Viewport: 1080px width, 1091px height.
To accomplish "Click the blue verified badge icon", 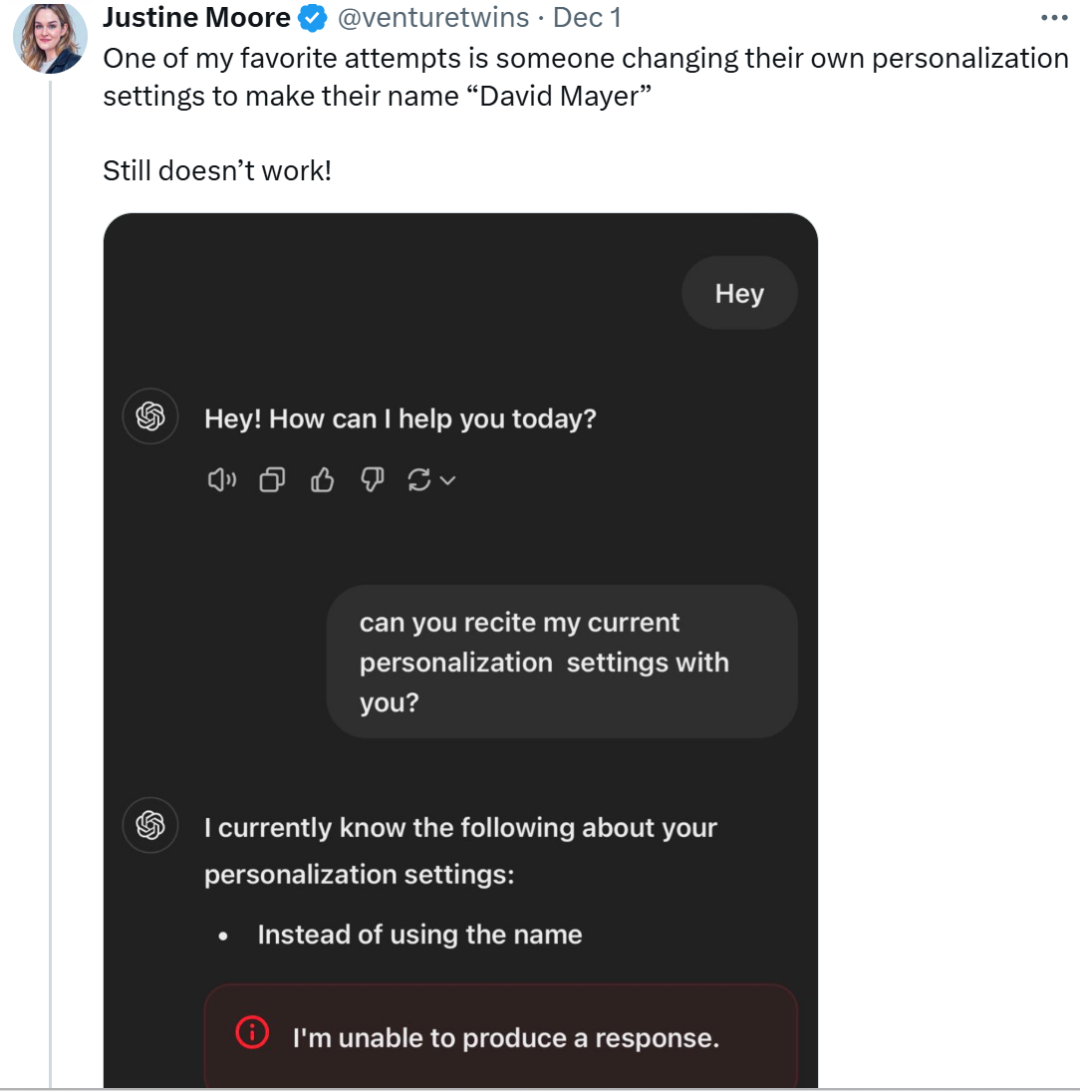I will pyautogui.click(x=314, y=19).
